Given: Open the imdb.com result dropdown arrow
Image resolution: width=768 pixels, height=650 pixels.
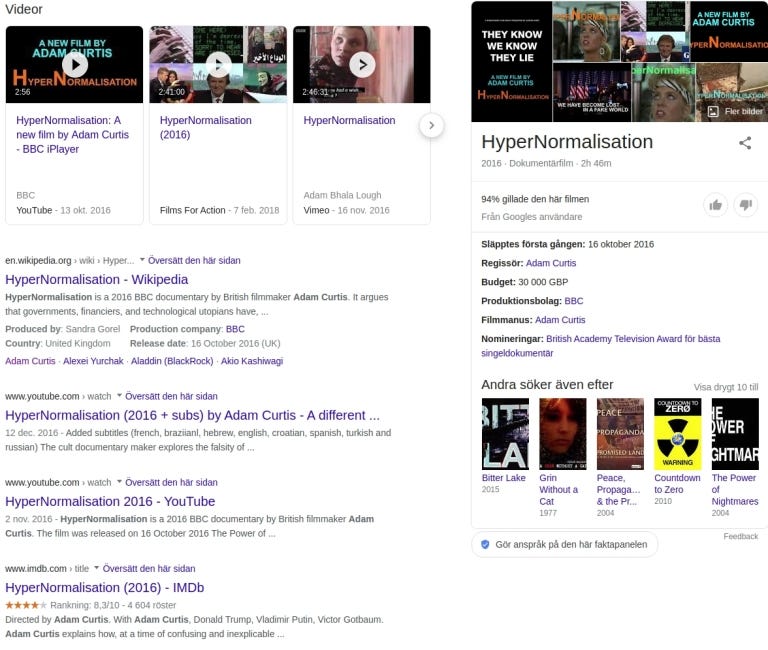Looking at the screenshot, I should (x=96, y=568).
